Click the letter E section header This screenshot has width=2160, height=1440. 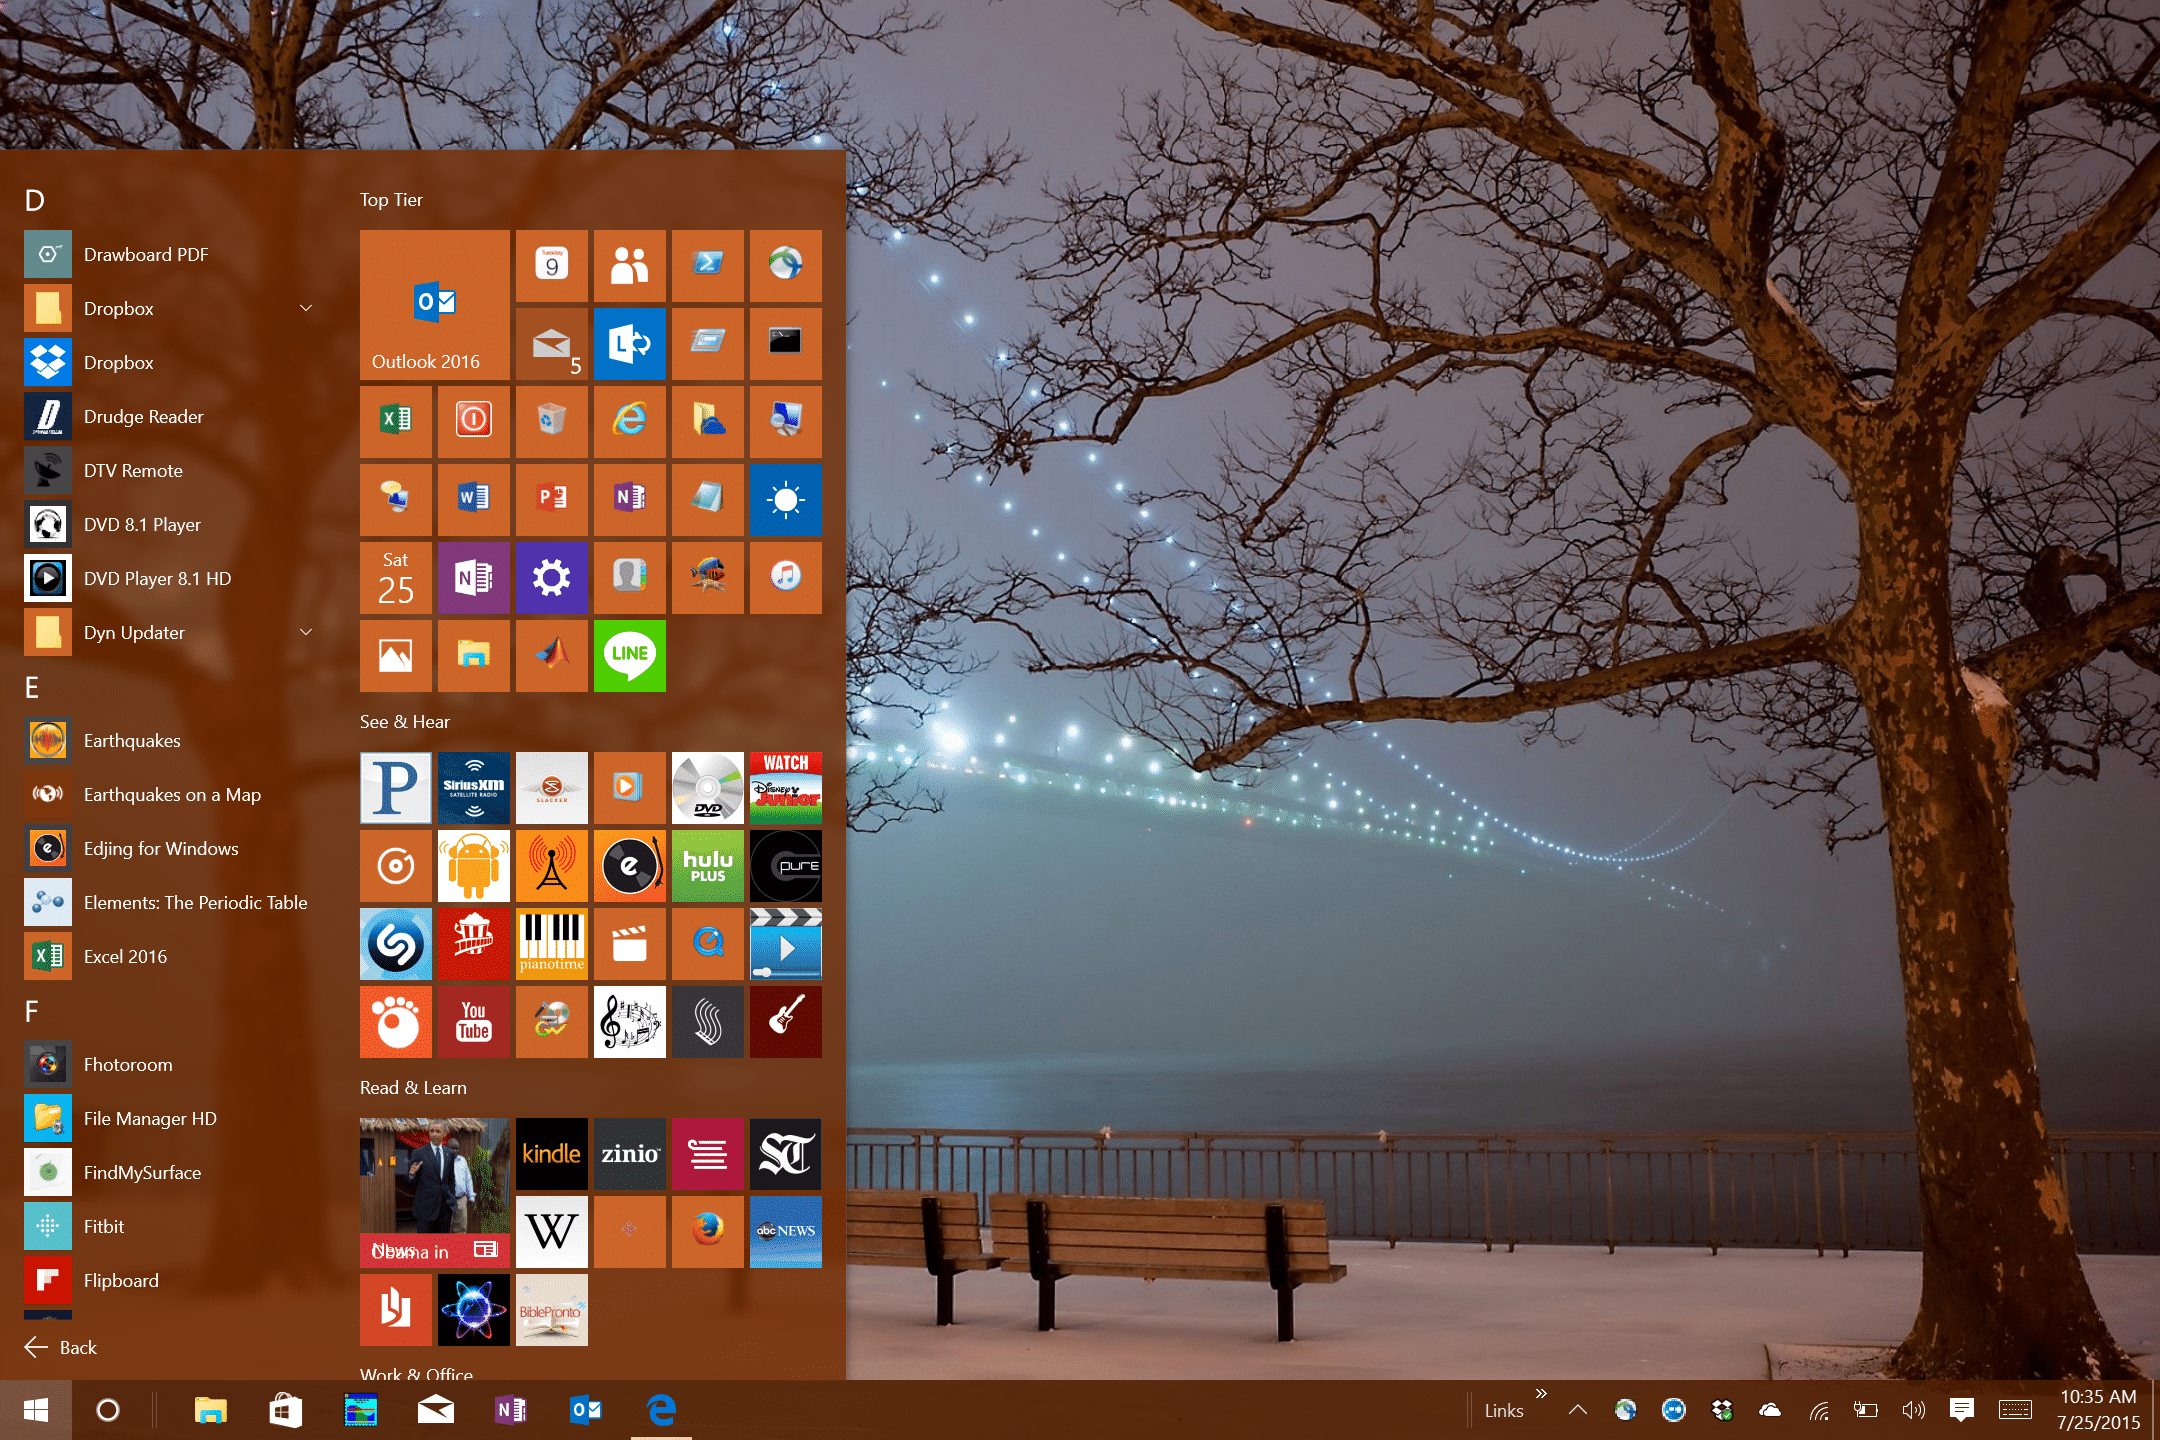pyautogui.click(x=32, y=687)
